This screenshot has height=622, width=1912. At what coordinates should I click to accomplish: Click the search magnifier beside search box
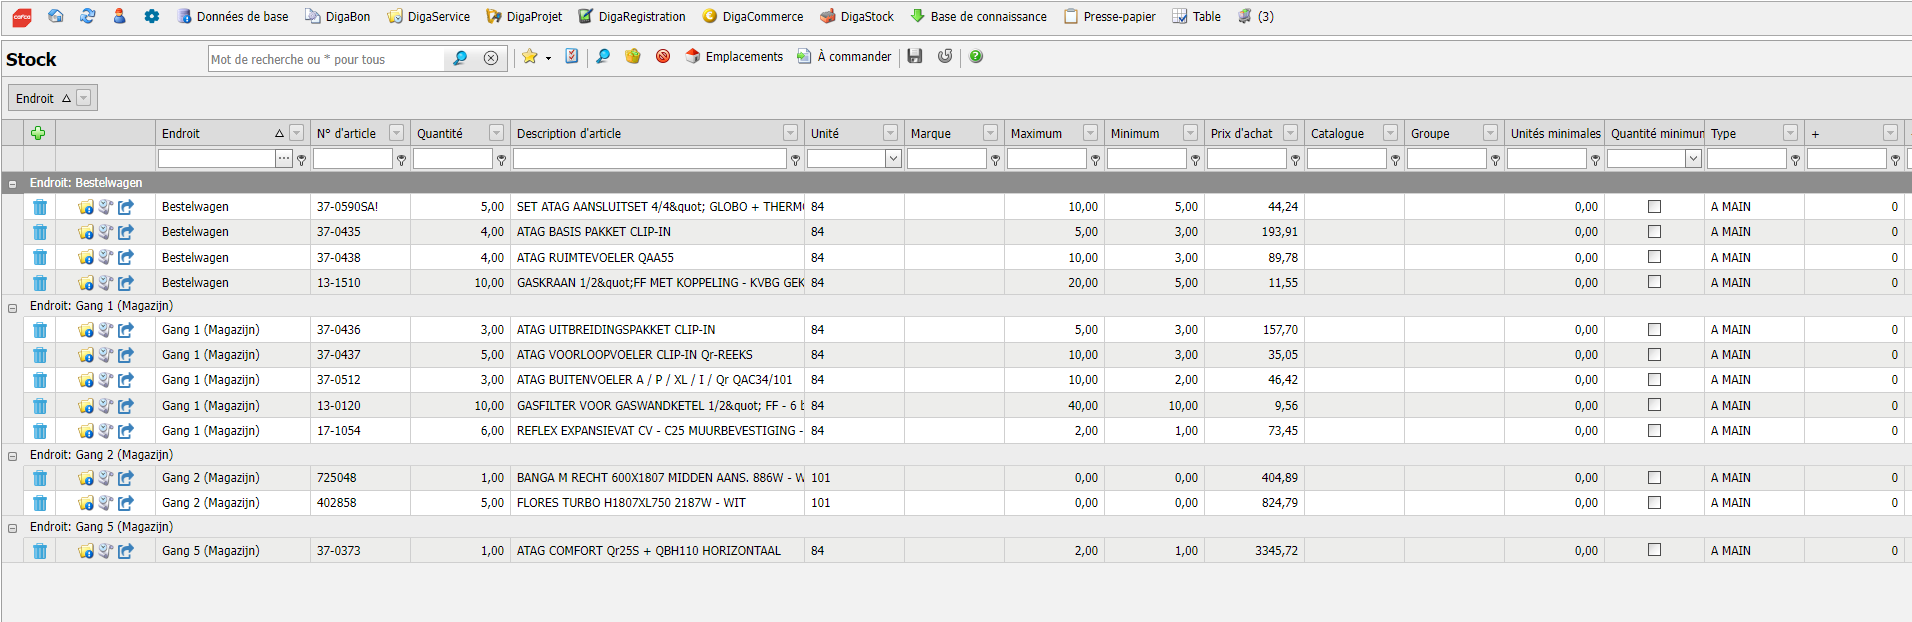(460, 58)
